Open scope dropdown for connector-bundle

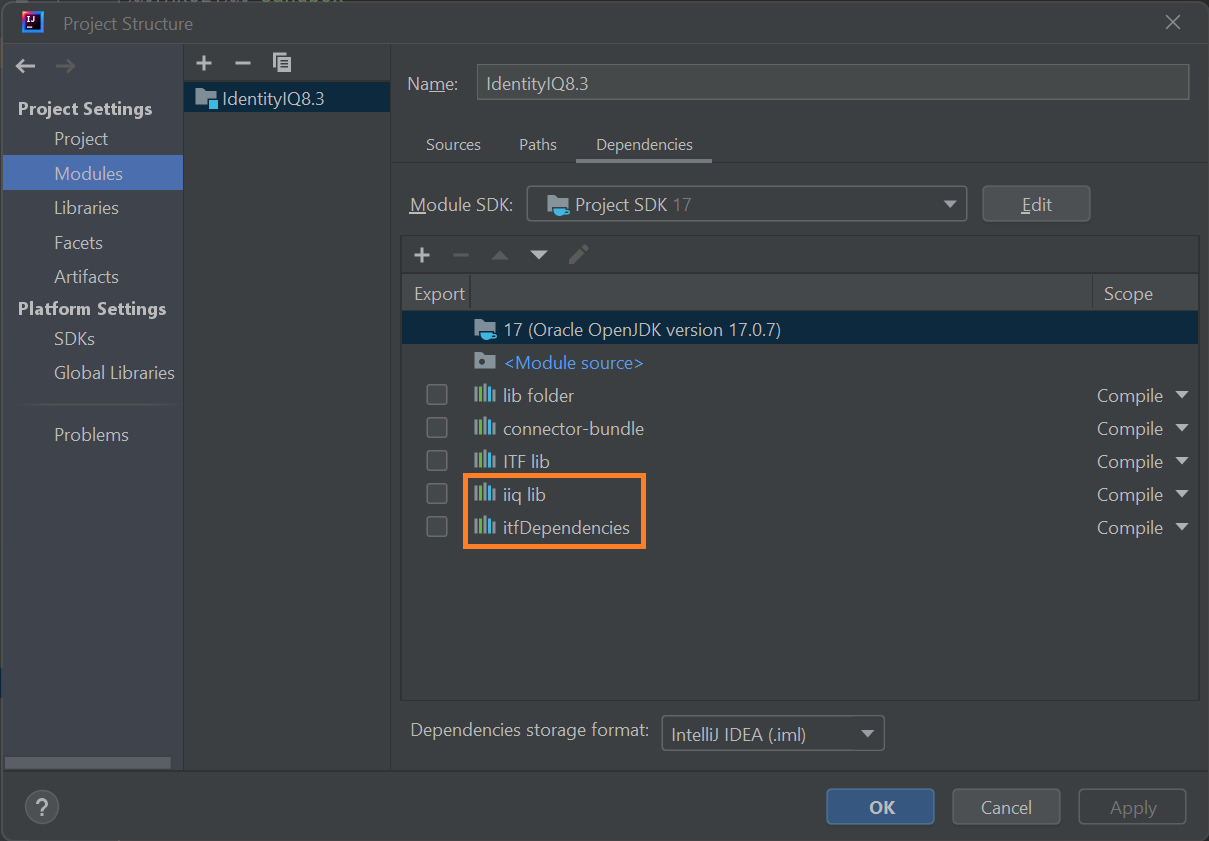[1182, 428]
